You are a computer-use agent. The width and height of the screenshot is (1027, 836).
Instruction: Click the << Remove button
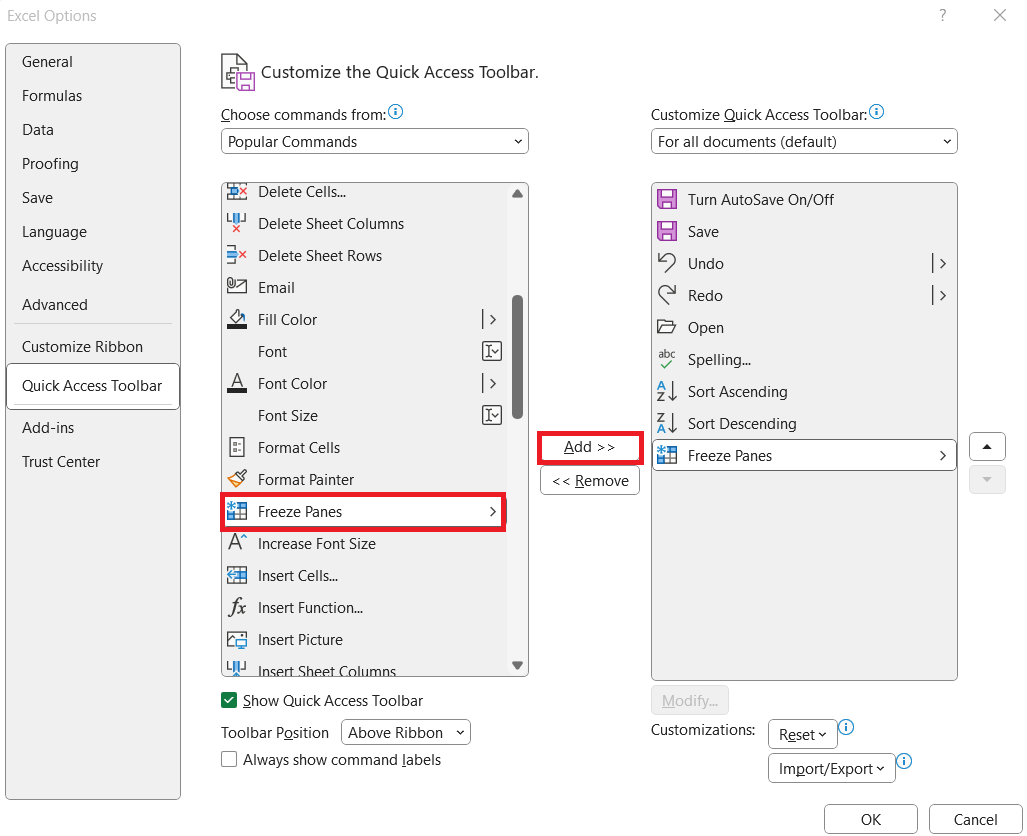point(590,481)
